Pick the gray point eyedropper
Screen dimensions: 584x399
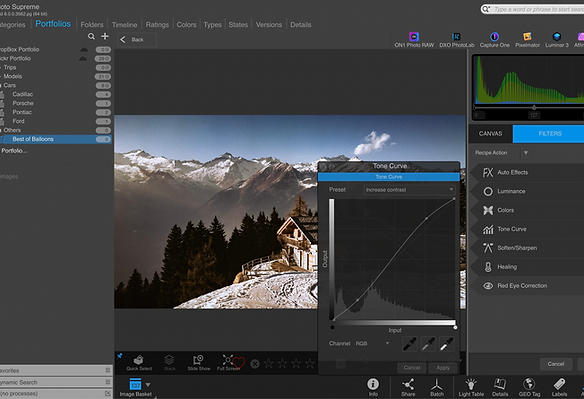point(428,344)
